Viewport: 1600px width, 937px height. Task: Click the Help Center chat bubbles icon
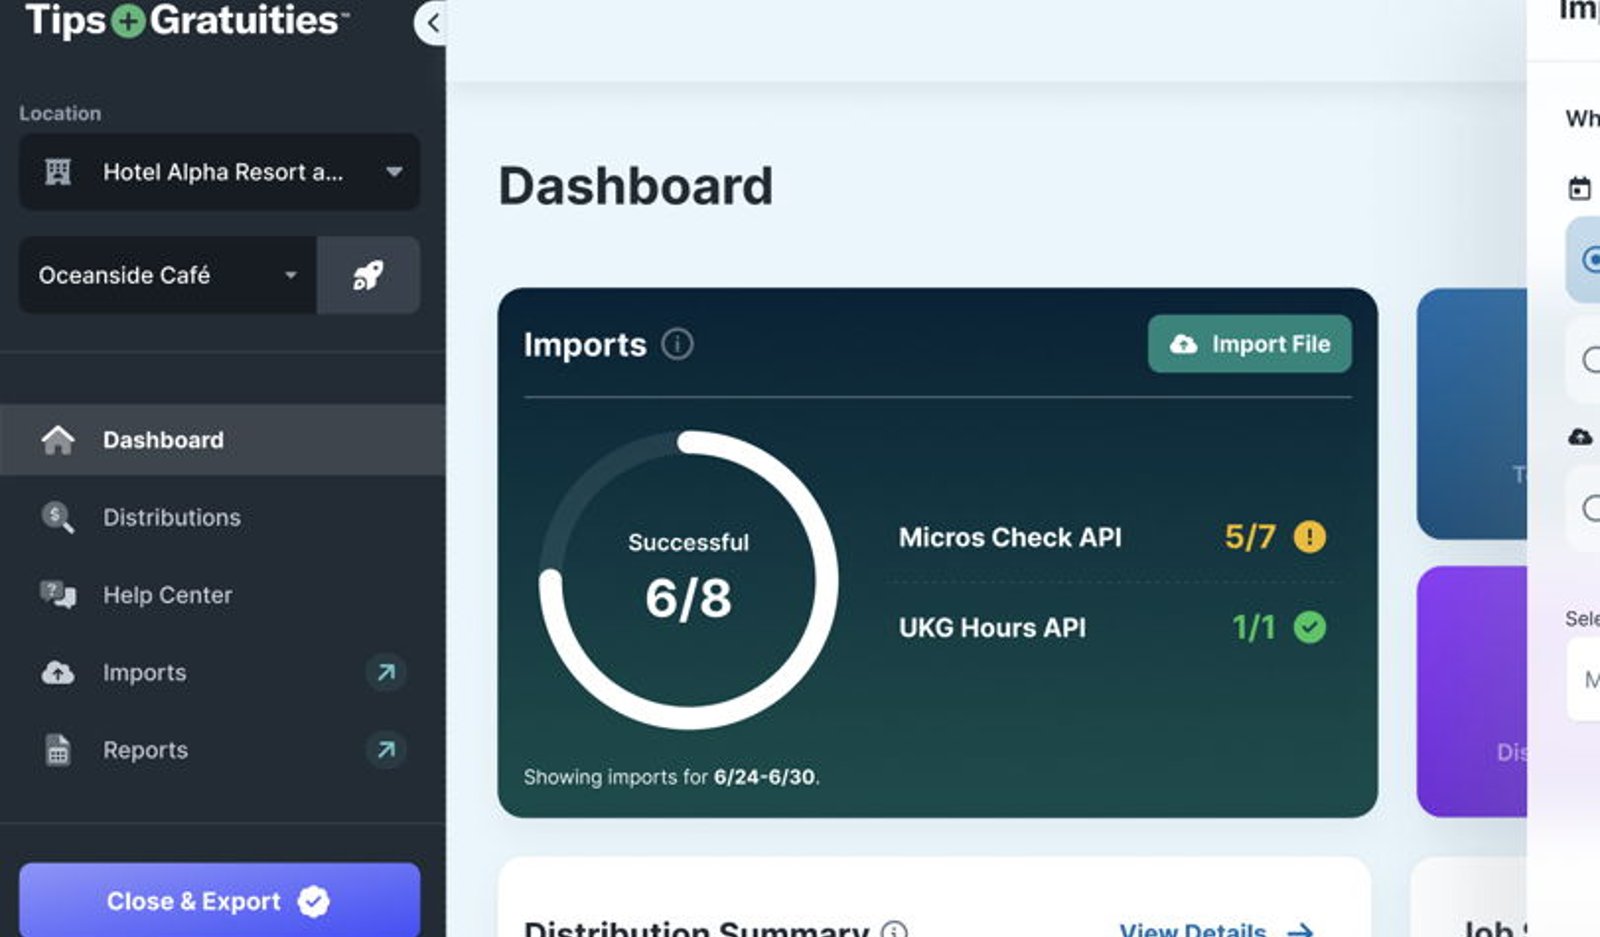coord(58,594)
